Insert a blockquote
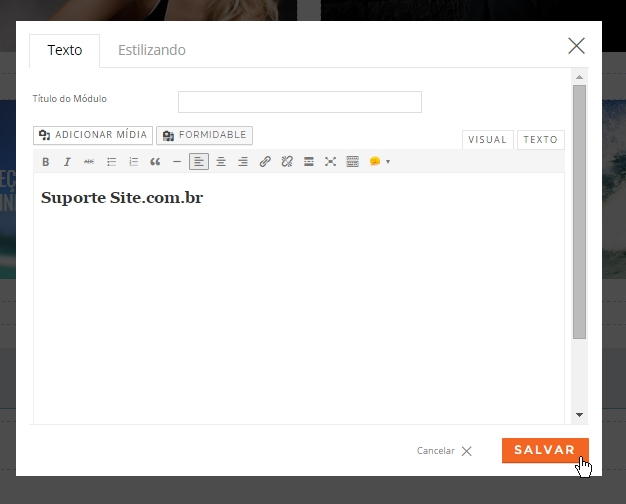The image size is (626, 504). pyautogui.click(x=155, y=162)
